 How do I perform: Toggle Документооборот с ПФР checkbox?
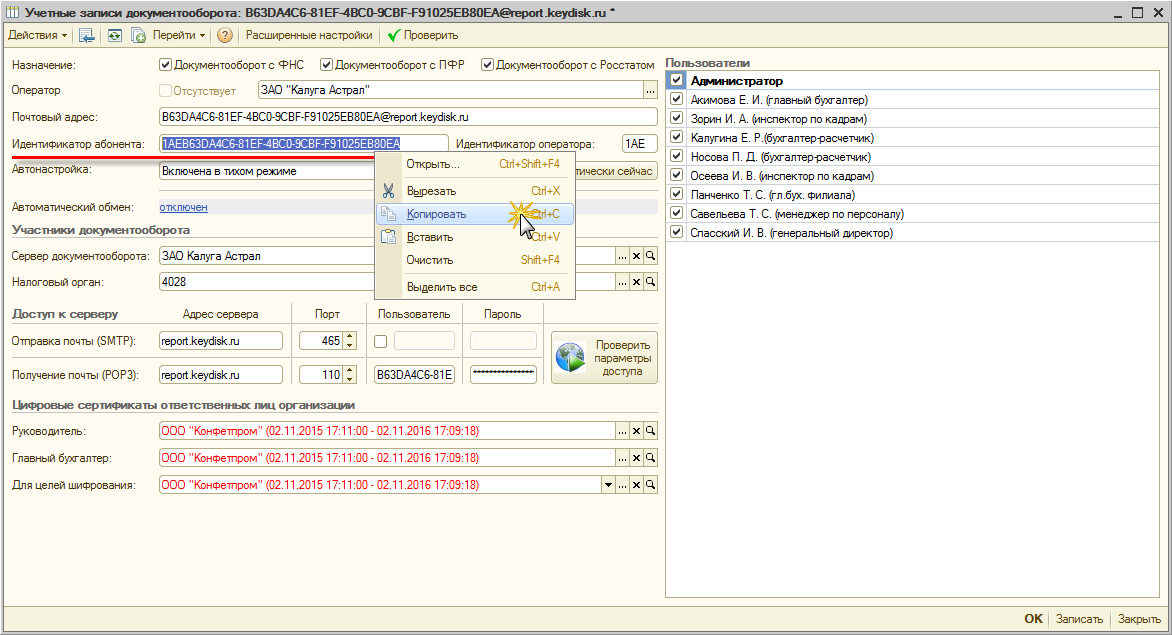[326, 65]
